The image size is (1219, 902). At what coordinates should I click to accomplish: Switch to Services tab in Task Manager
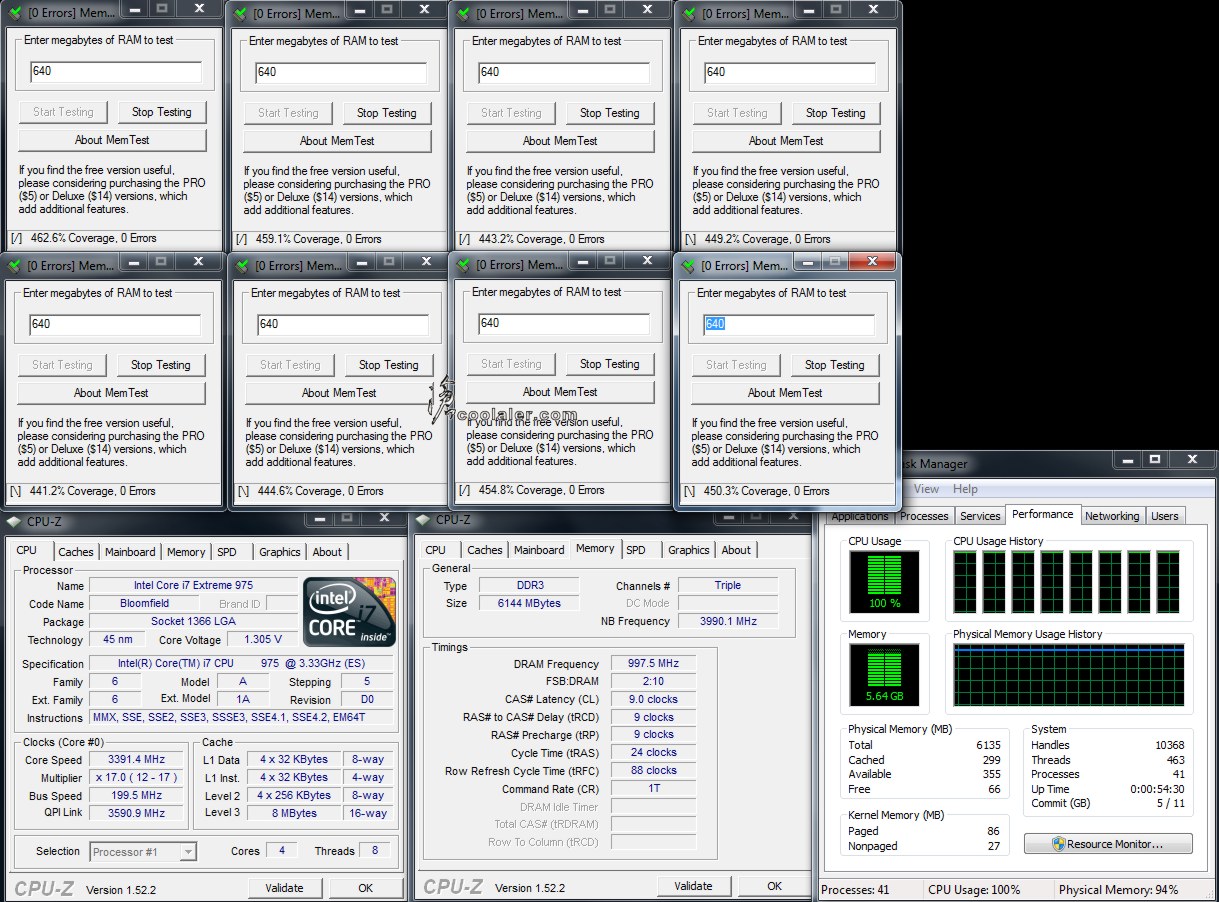pyautogui.click(x=980, y=516)
